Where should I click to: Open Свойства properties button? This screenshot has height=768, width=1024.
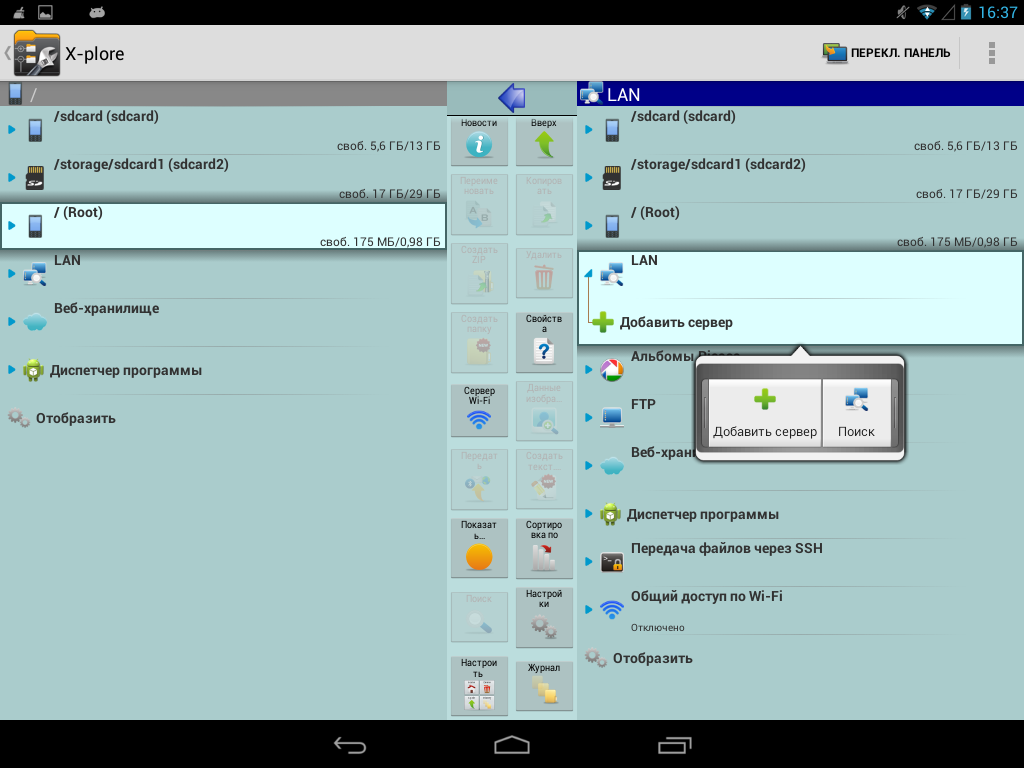(x=544, y=341)
